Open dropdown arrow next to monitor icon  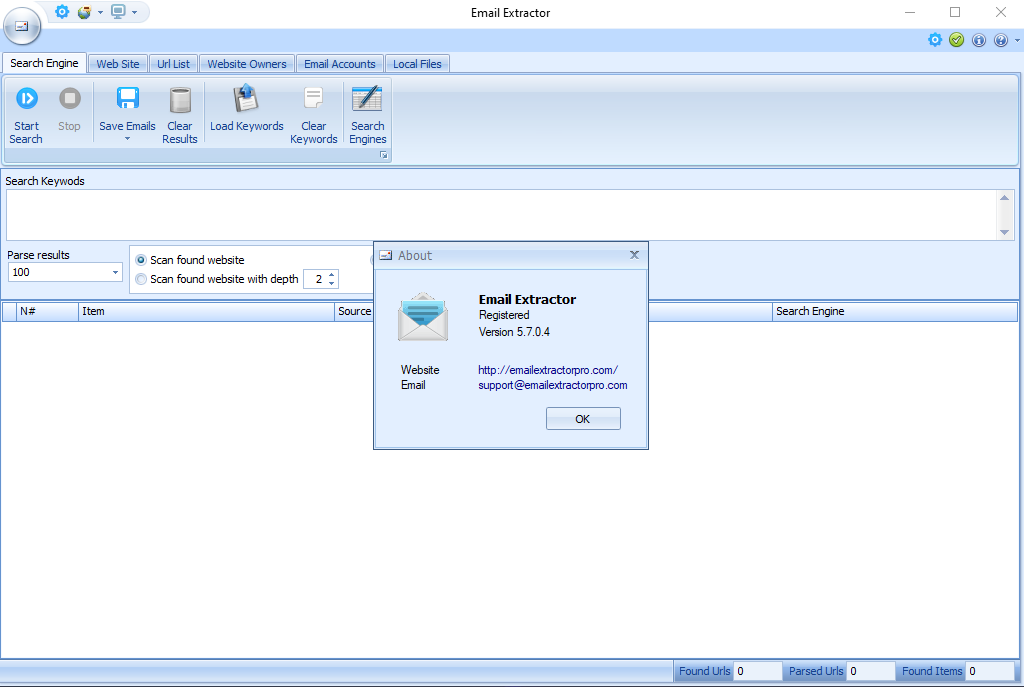click(x=135, y=12)
